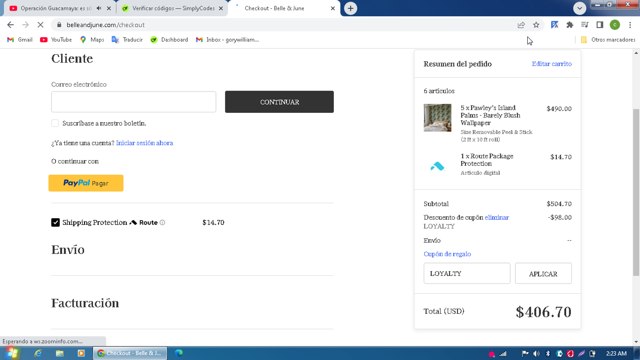Click Chrome Checkout taskbar button
The height and width of the screenshot is (360, 640).
130,353
